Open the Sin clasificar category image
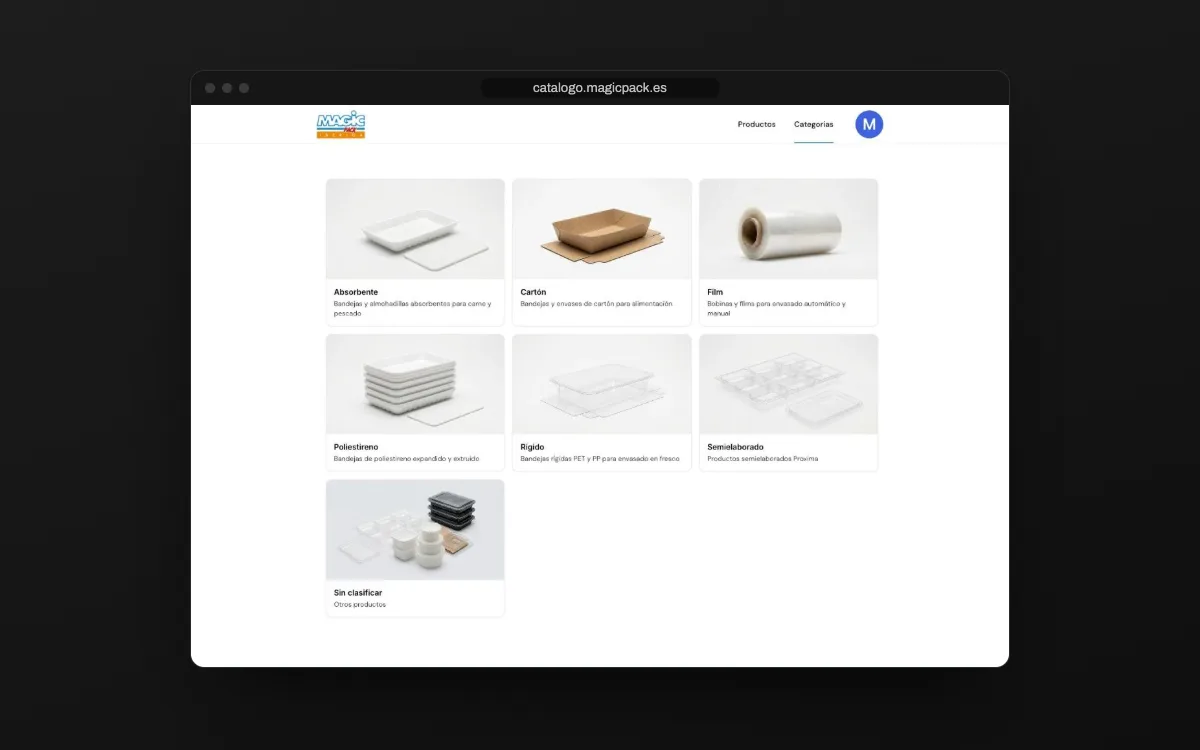The height and width of the screenshot is (750, 1200). [x=415, y=530]
